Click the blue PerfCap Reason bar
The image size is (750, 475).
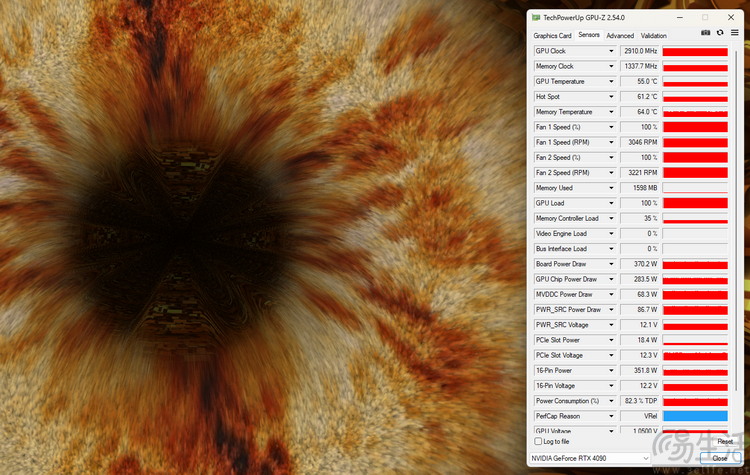(x=694, y=416)
